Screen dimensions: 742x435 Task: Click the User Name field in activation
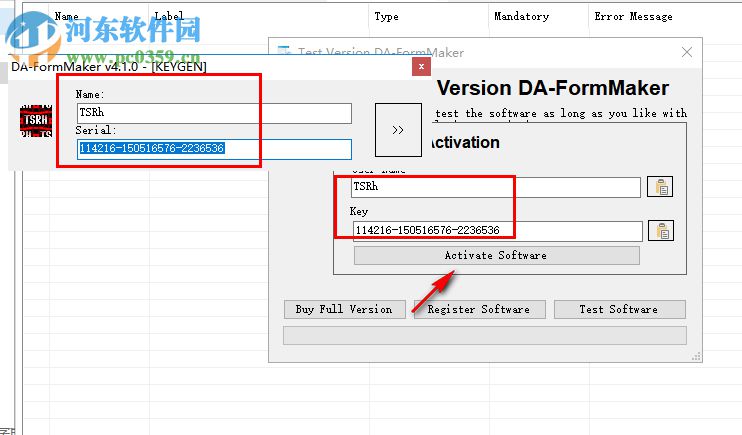click(495, 187)
